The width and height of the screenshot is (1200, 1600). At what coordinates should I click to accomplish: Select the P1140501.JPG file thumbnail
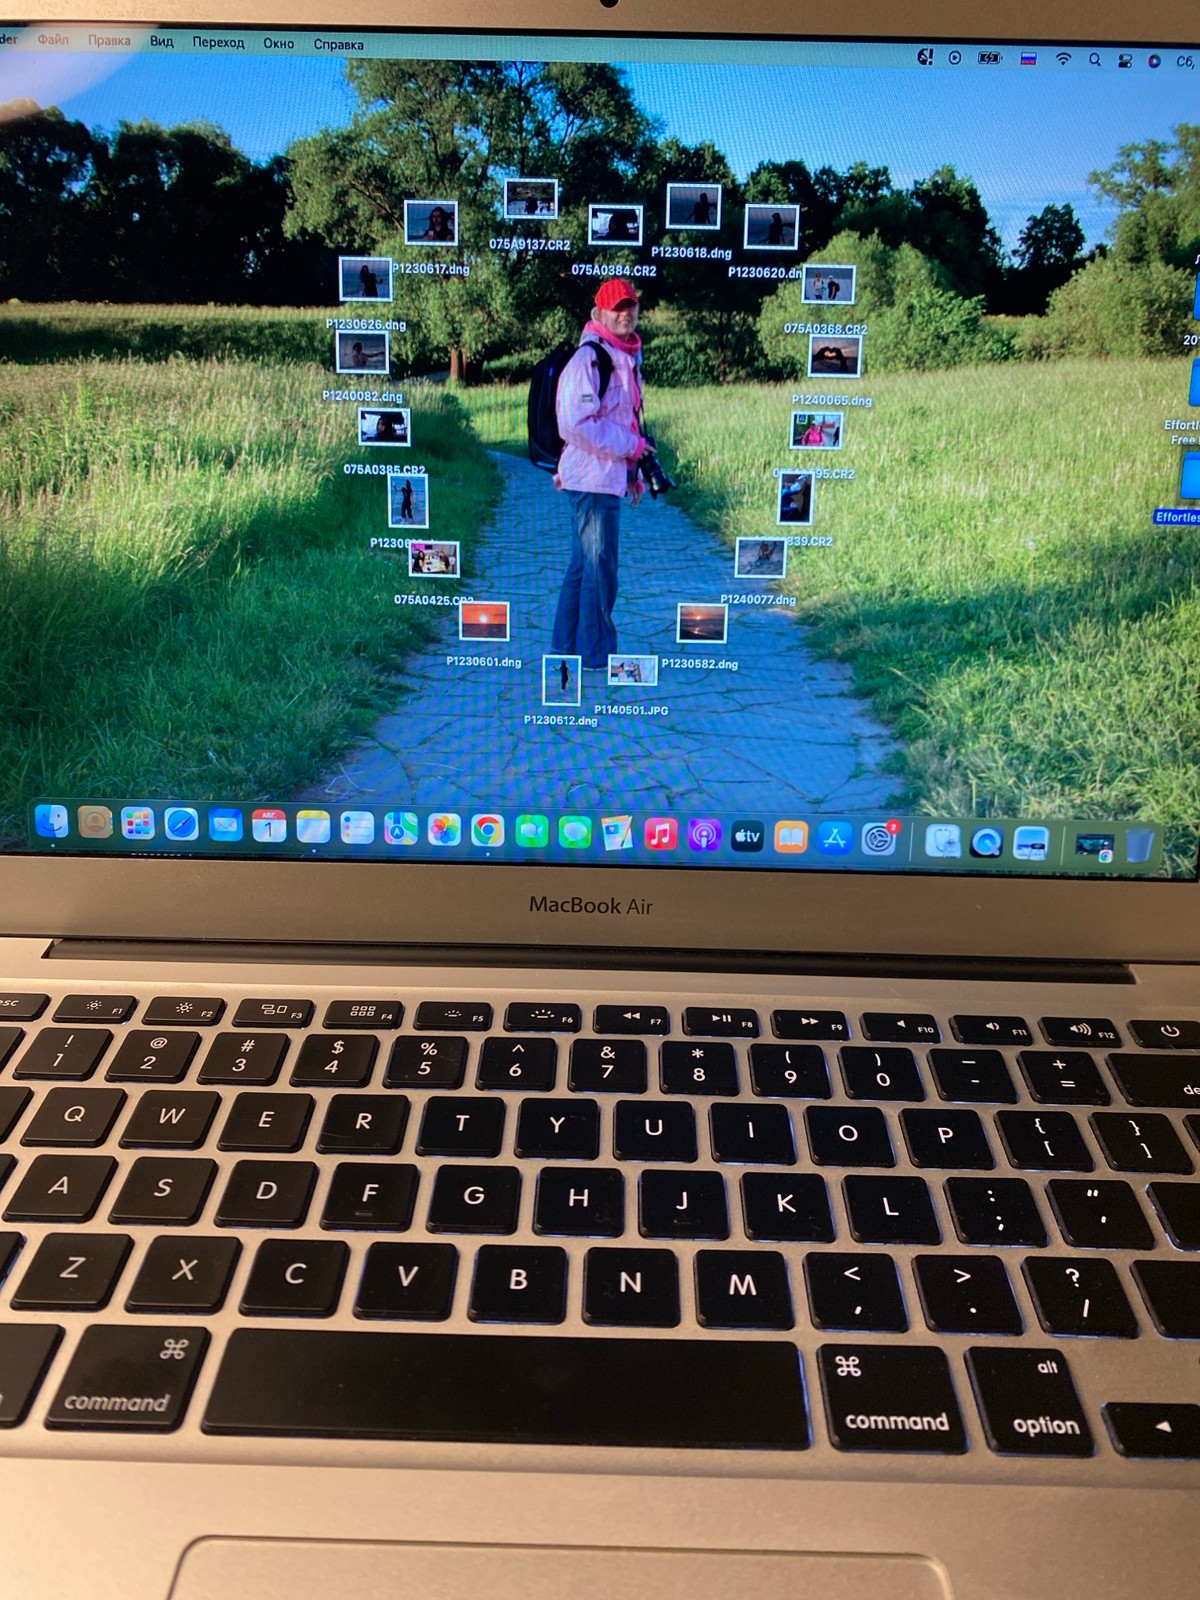pos(633,670)
